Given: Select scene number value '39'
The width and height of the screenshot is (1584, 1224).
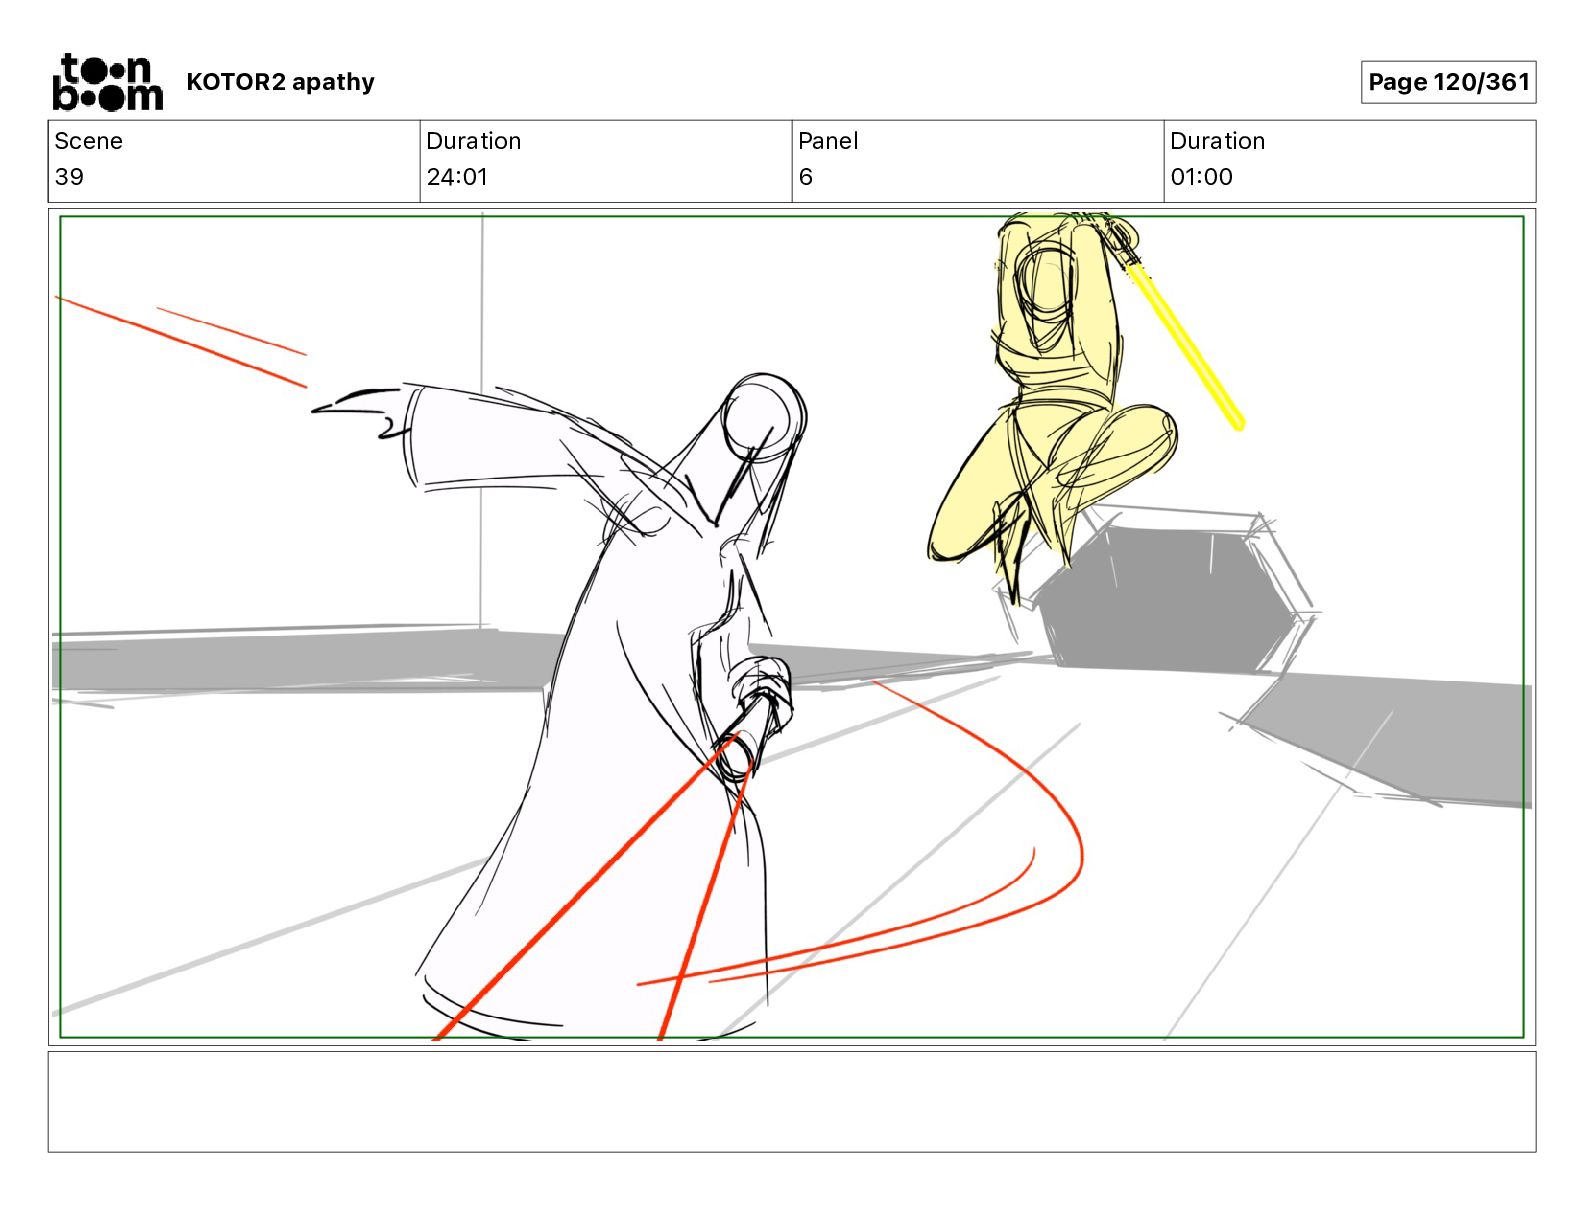Looking at the screenshot, I should tap(69, 177).
